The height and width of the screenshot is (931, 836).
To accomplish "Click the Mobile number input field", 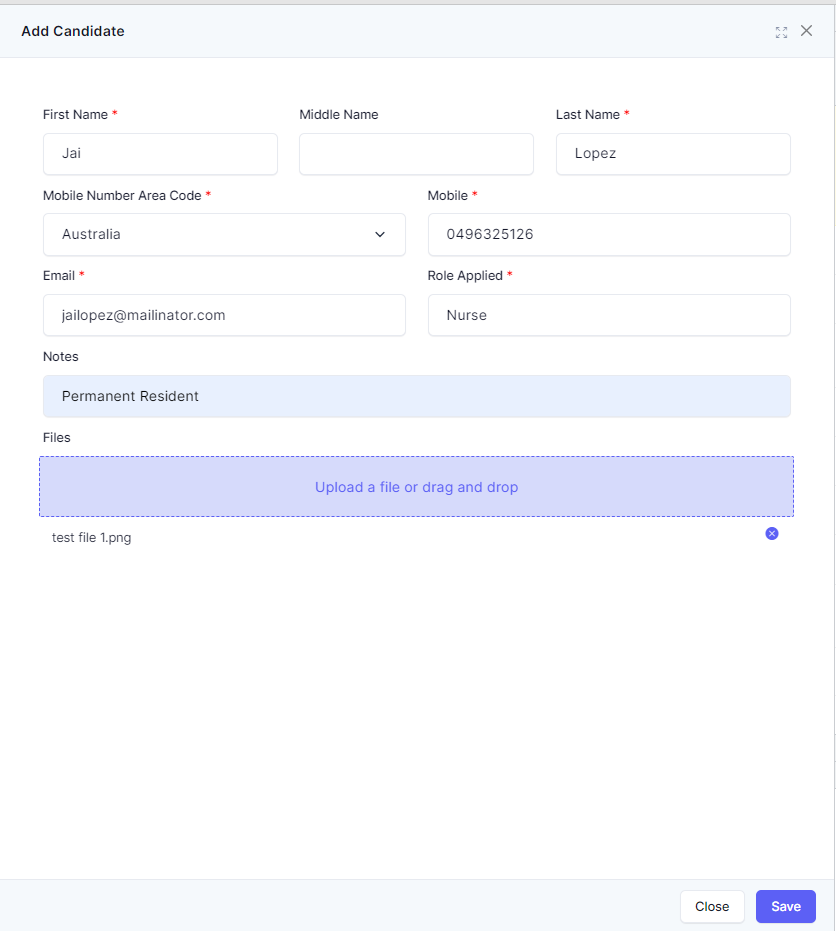I will coord(609,235).
